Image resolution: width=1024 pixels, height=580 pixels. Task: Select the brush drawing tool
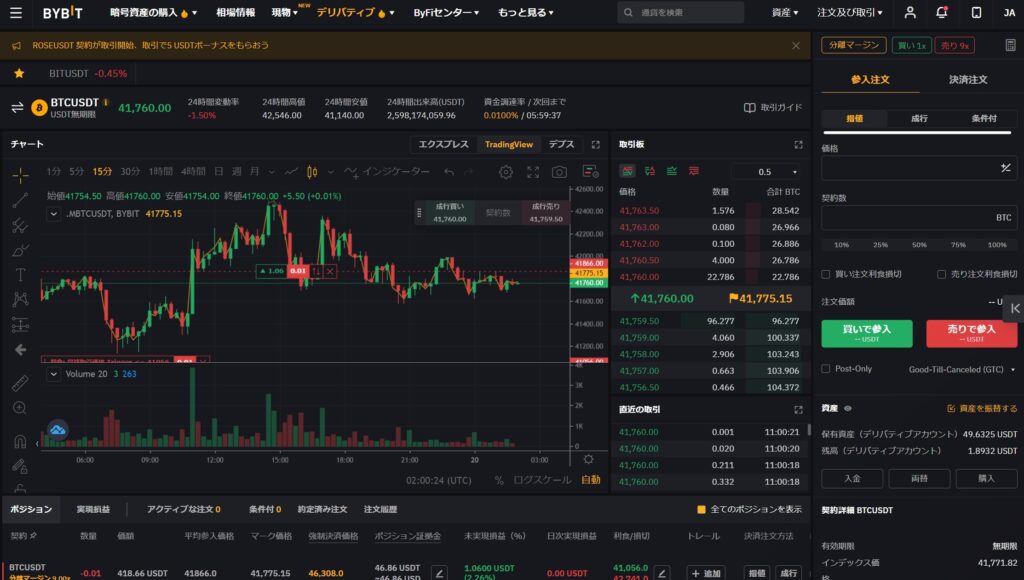(20, 250)
